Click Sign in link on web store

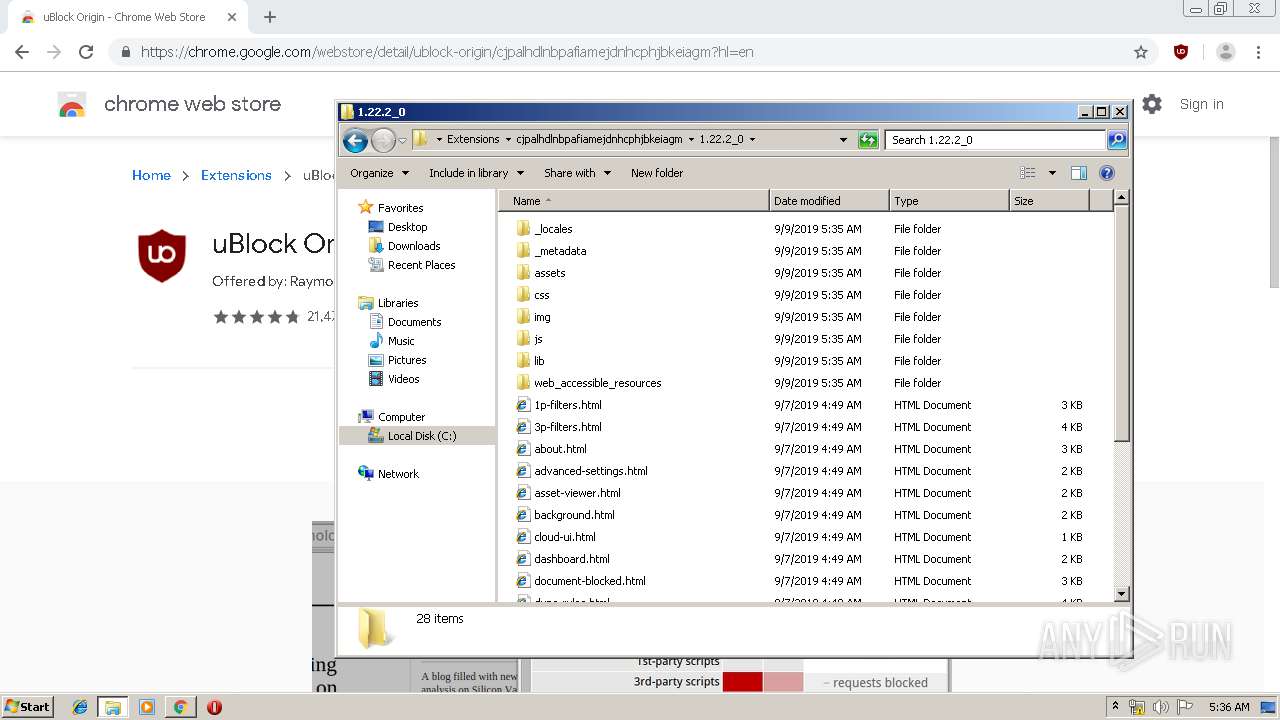1201,104
